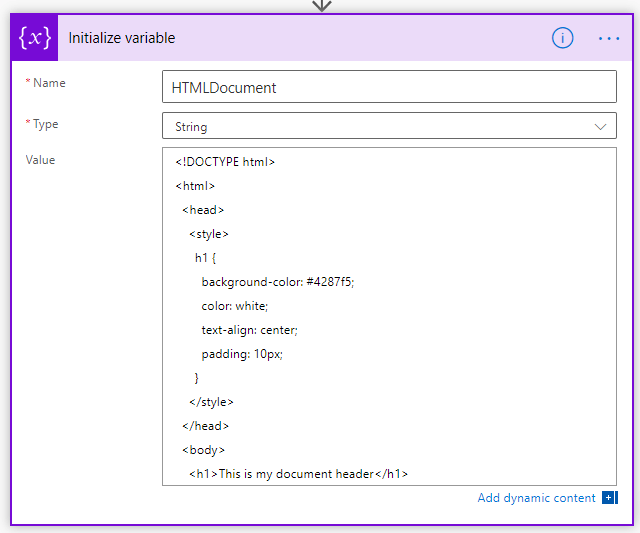
Task: Click the opening <style> tag line
Action: click(209, 234)
